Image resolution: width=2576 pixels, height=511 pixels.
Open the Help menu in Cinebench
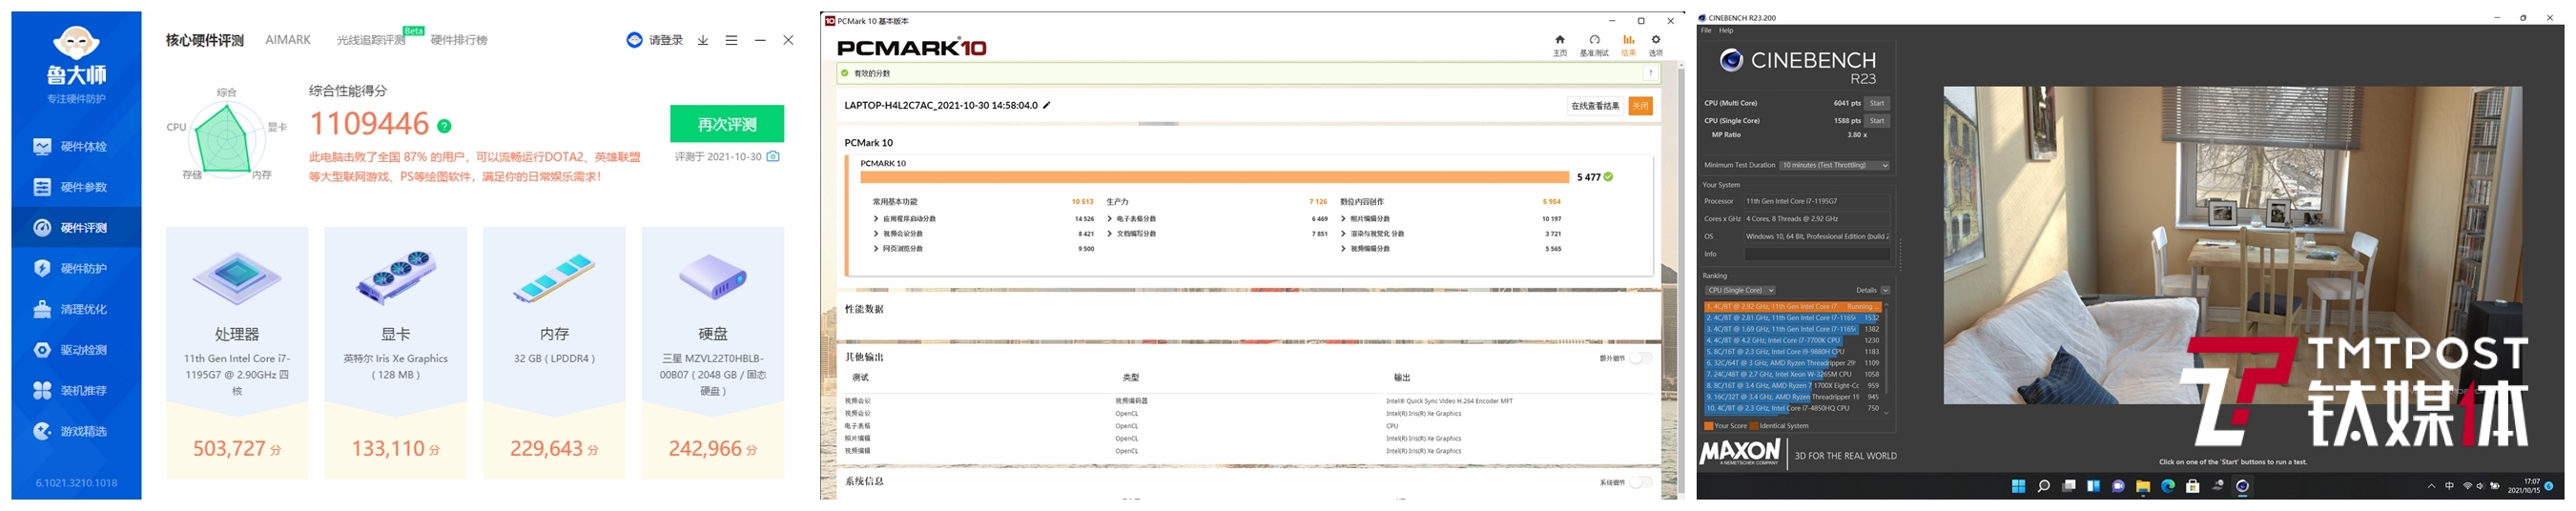pos(1726,30)
